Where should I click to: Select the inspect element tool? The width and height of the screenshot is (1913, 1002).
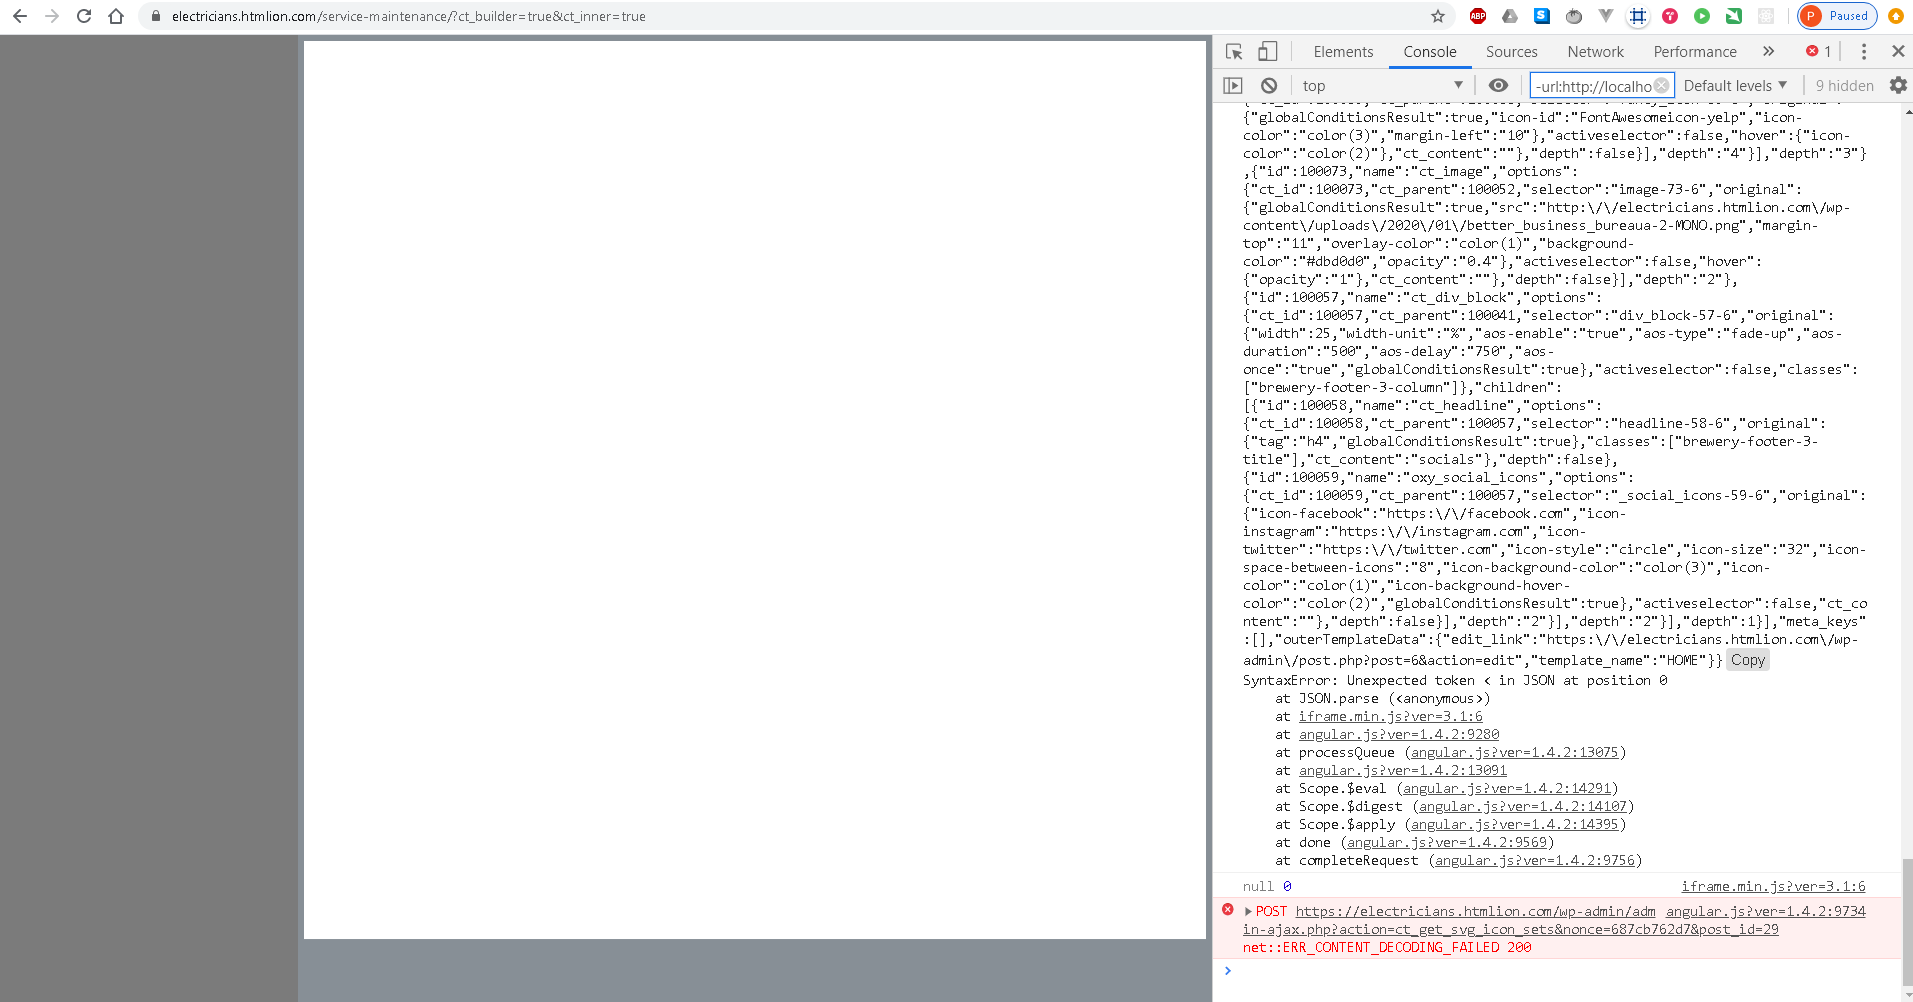click(x=1234, y=50)
